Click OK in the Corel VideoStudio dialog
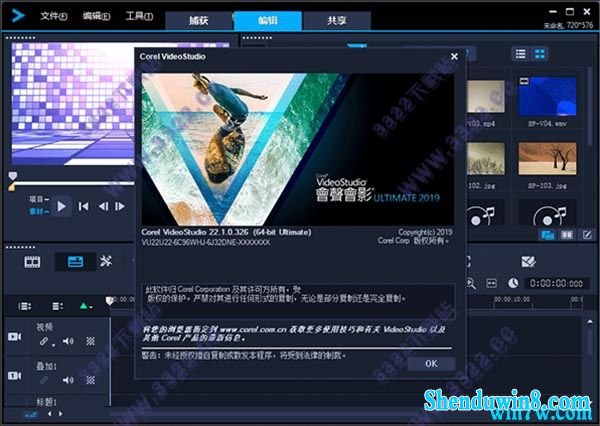This screenshot has height=426, width=600. point(431,364)
